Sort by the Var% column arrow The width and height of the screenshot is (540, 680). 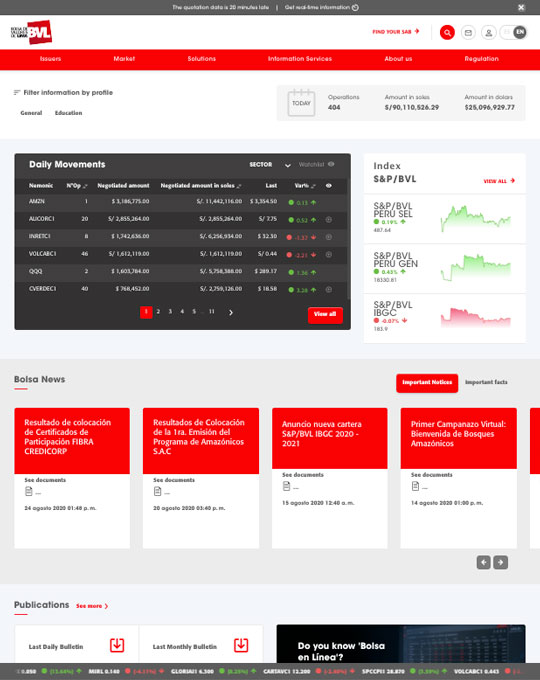click(x=313, y=186)
